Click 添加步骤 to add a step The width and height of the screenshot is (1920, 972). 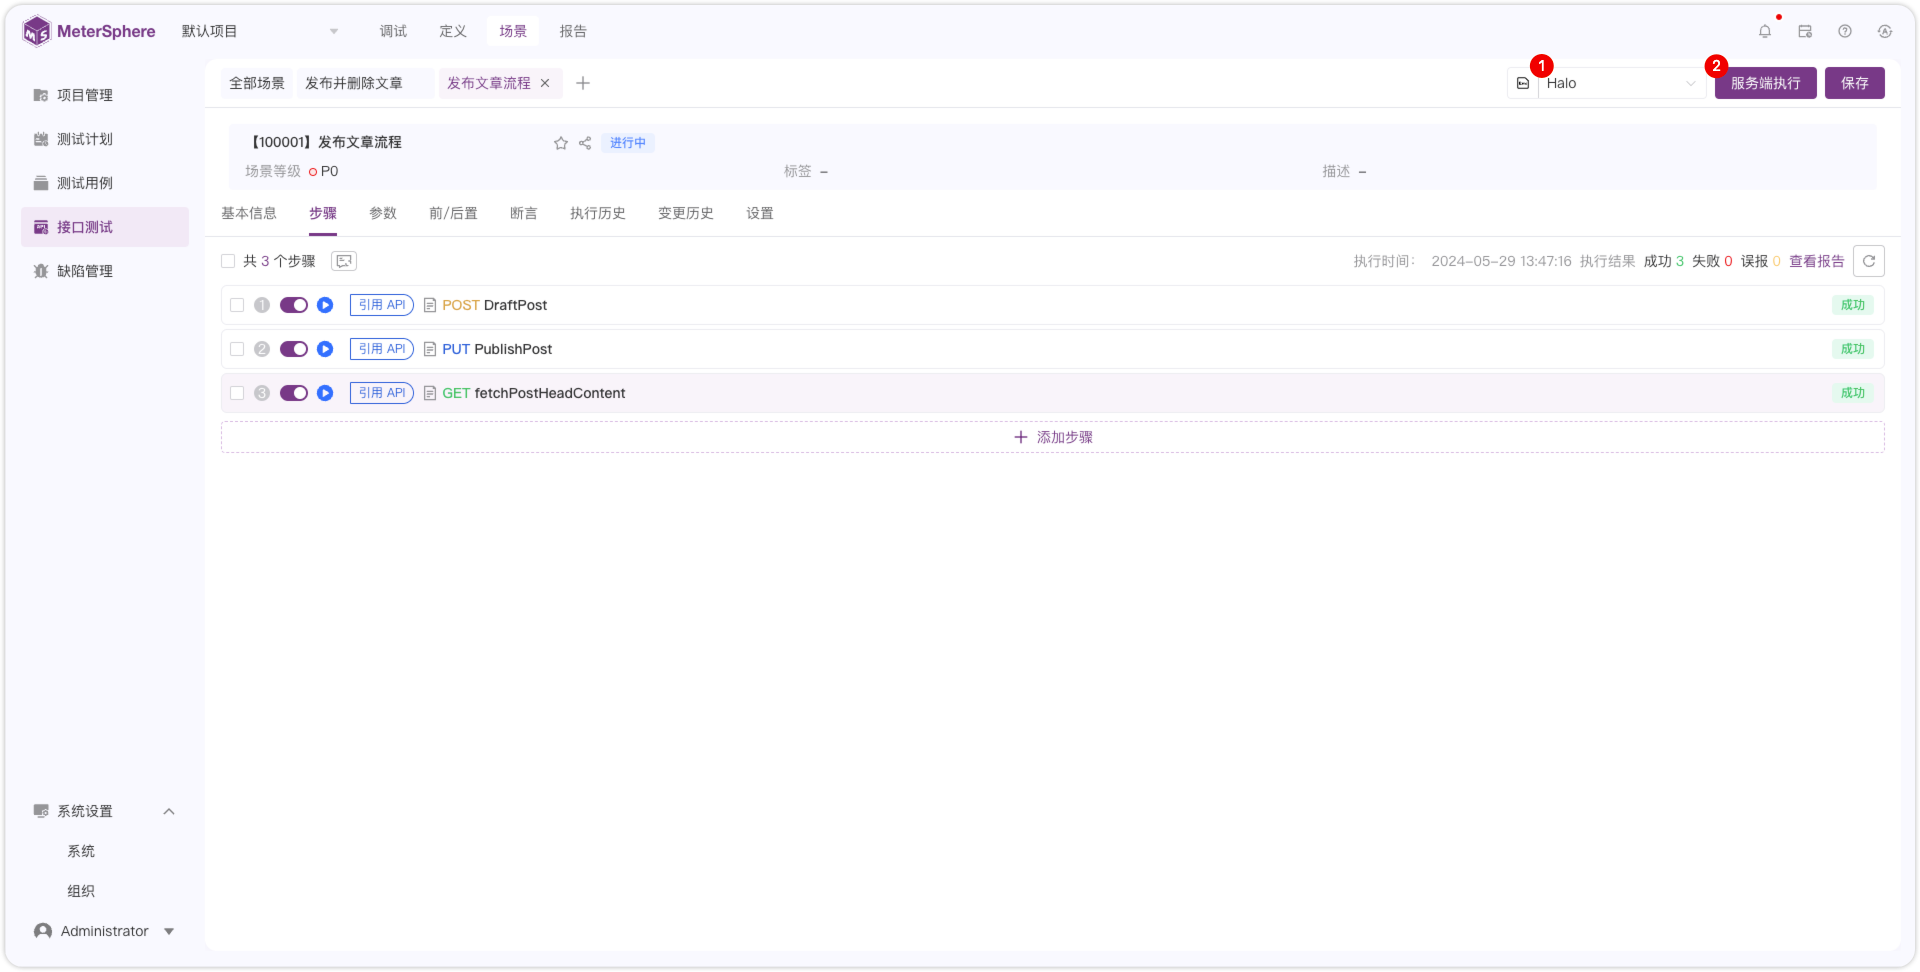pos(1053,437)
